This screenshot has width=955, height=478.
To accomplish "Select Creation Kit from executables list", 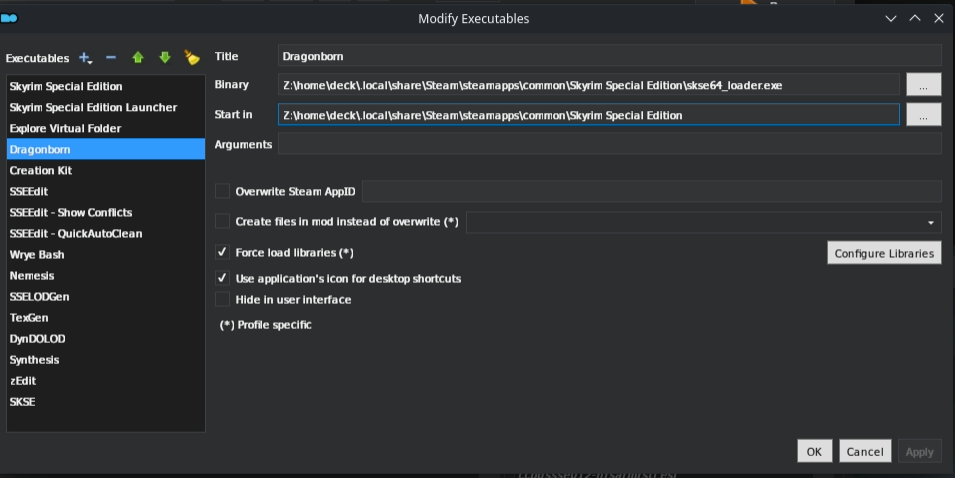I will [x=41, y=170].
